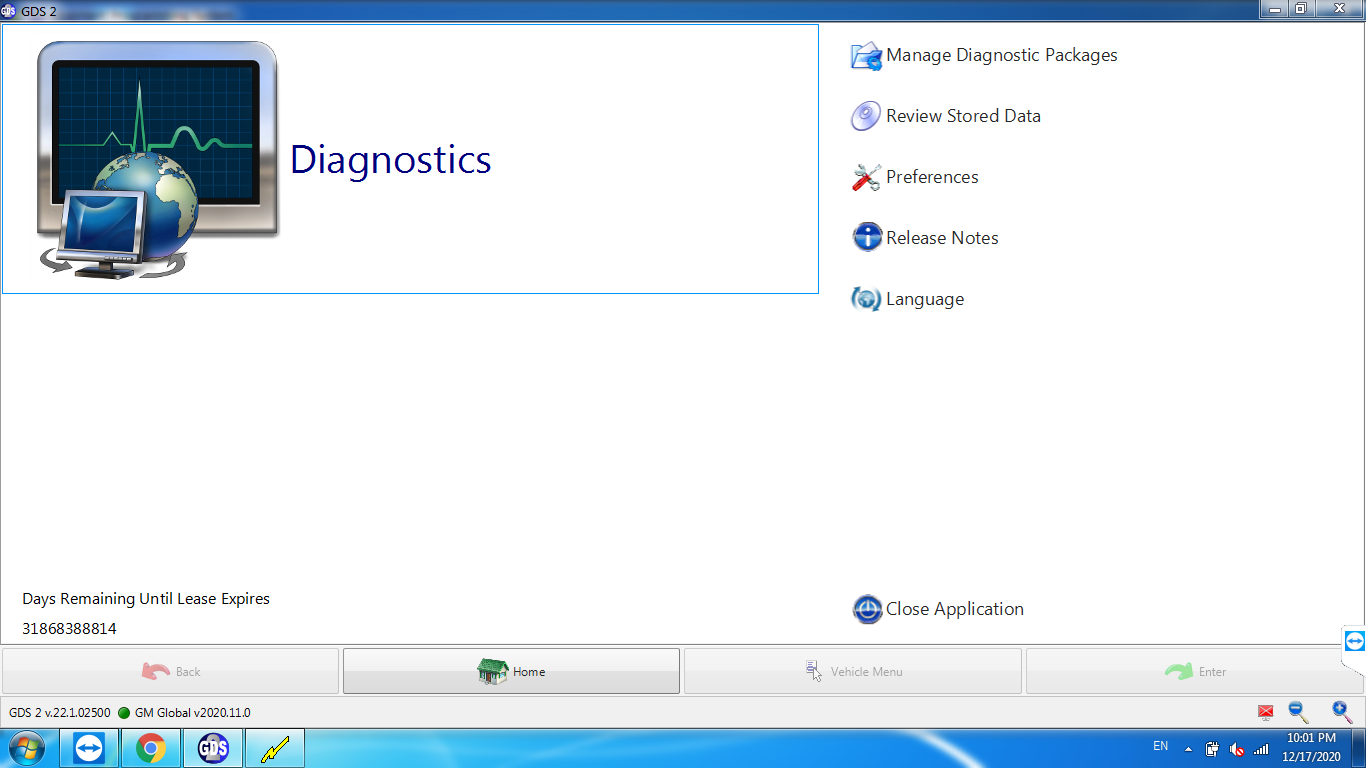1366x768 pixels.
Task: Click the Days Remaining Until Lease Expires label
Action: tap(146, 599)
